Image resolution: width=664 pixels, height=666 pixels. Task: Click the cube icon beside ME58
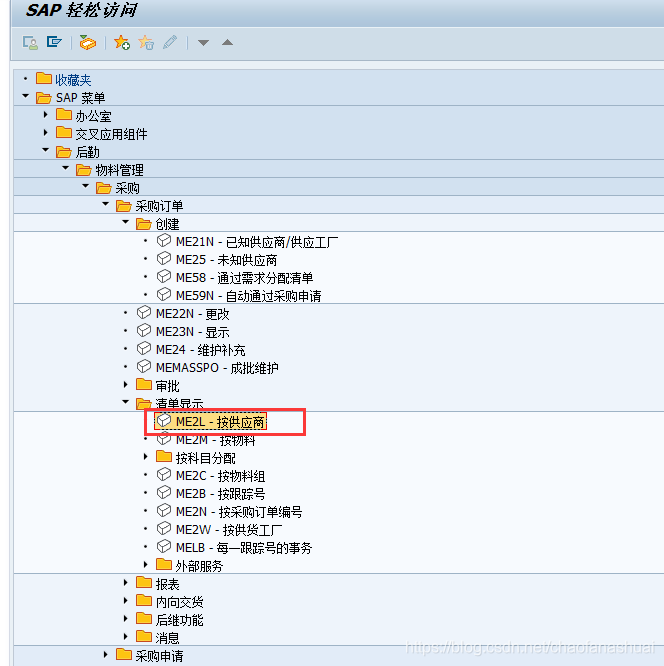click(x=164, y=277)
